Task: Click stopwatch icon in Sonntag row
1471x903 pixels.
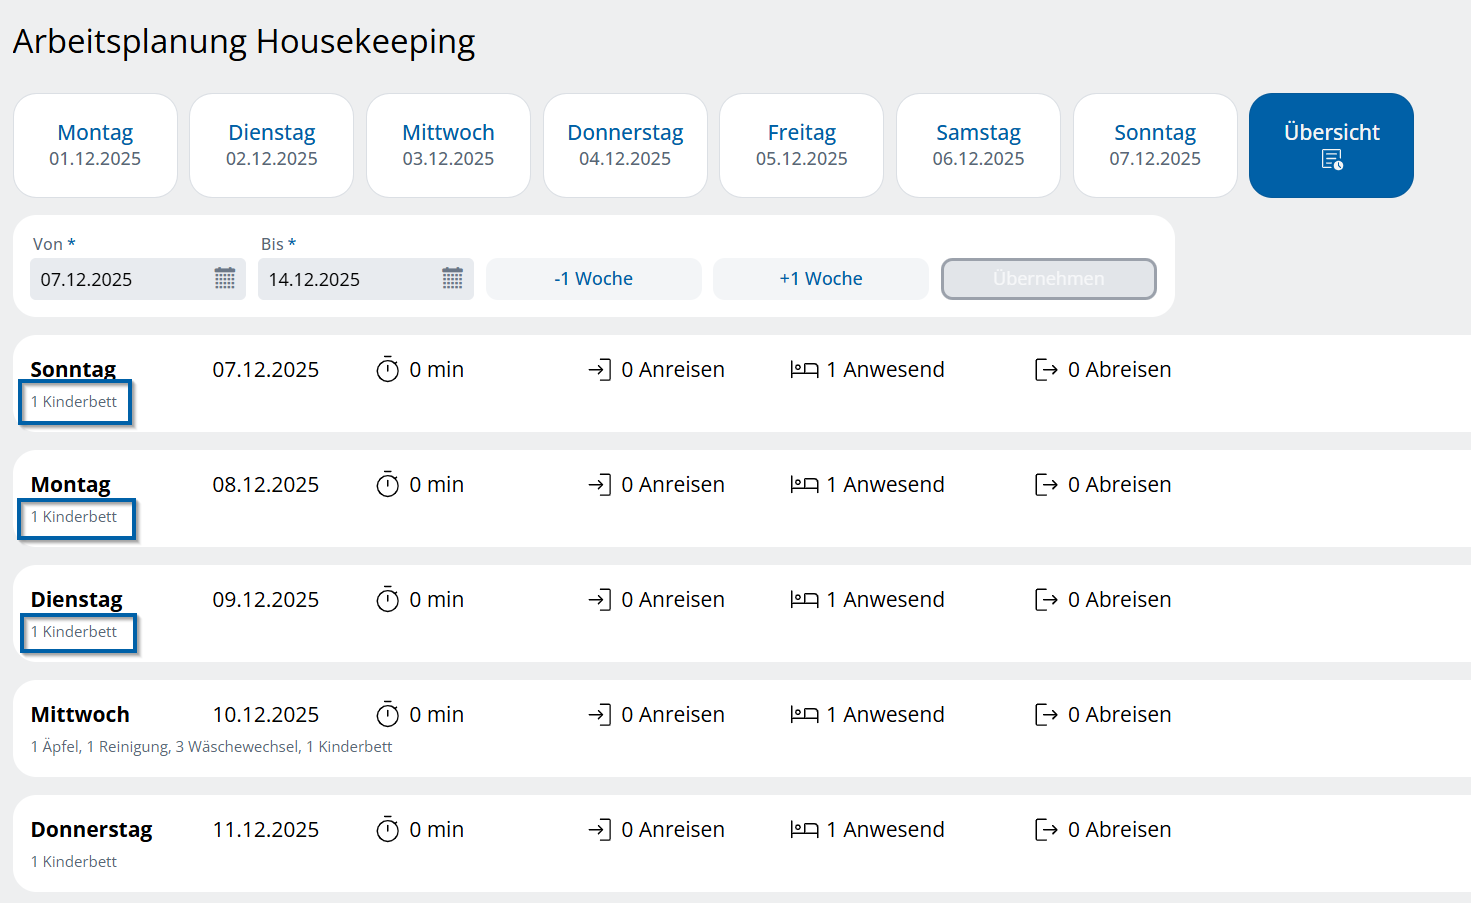Action: click(388, 370)
